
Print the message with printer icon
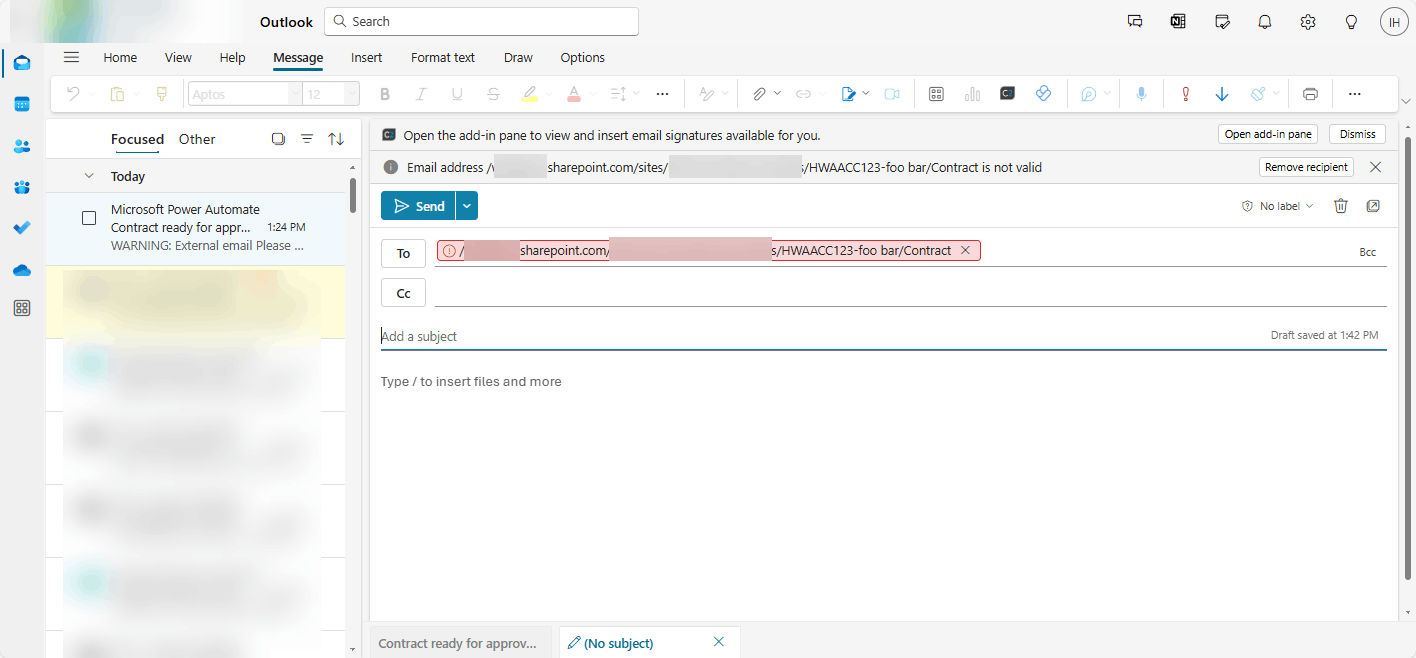pos(1310,94)
